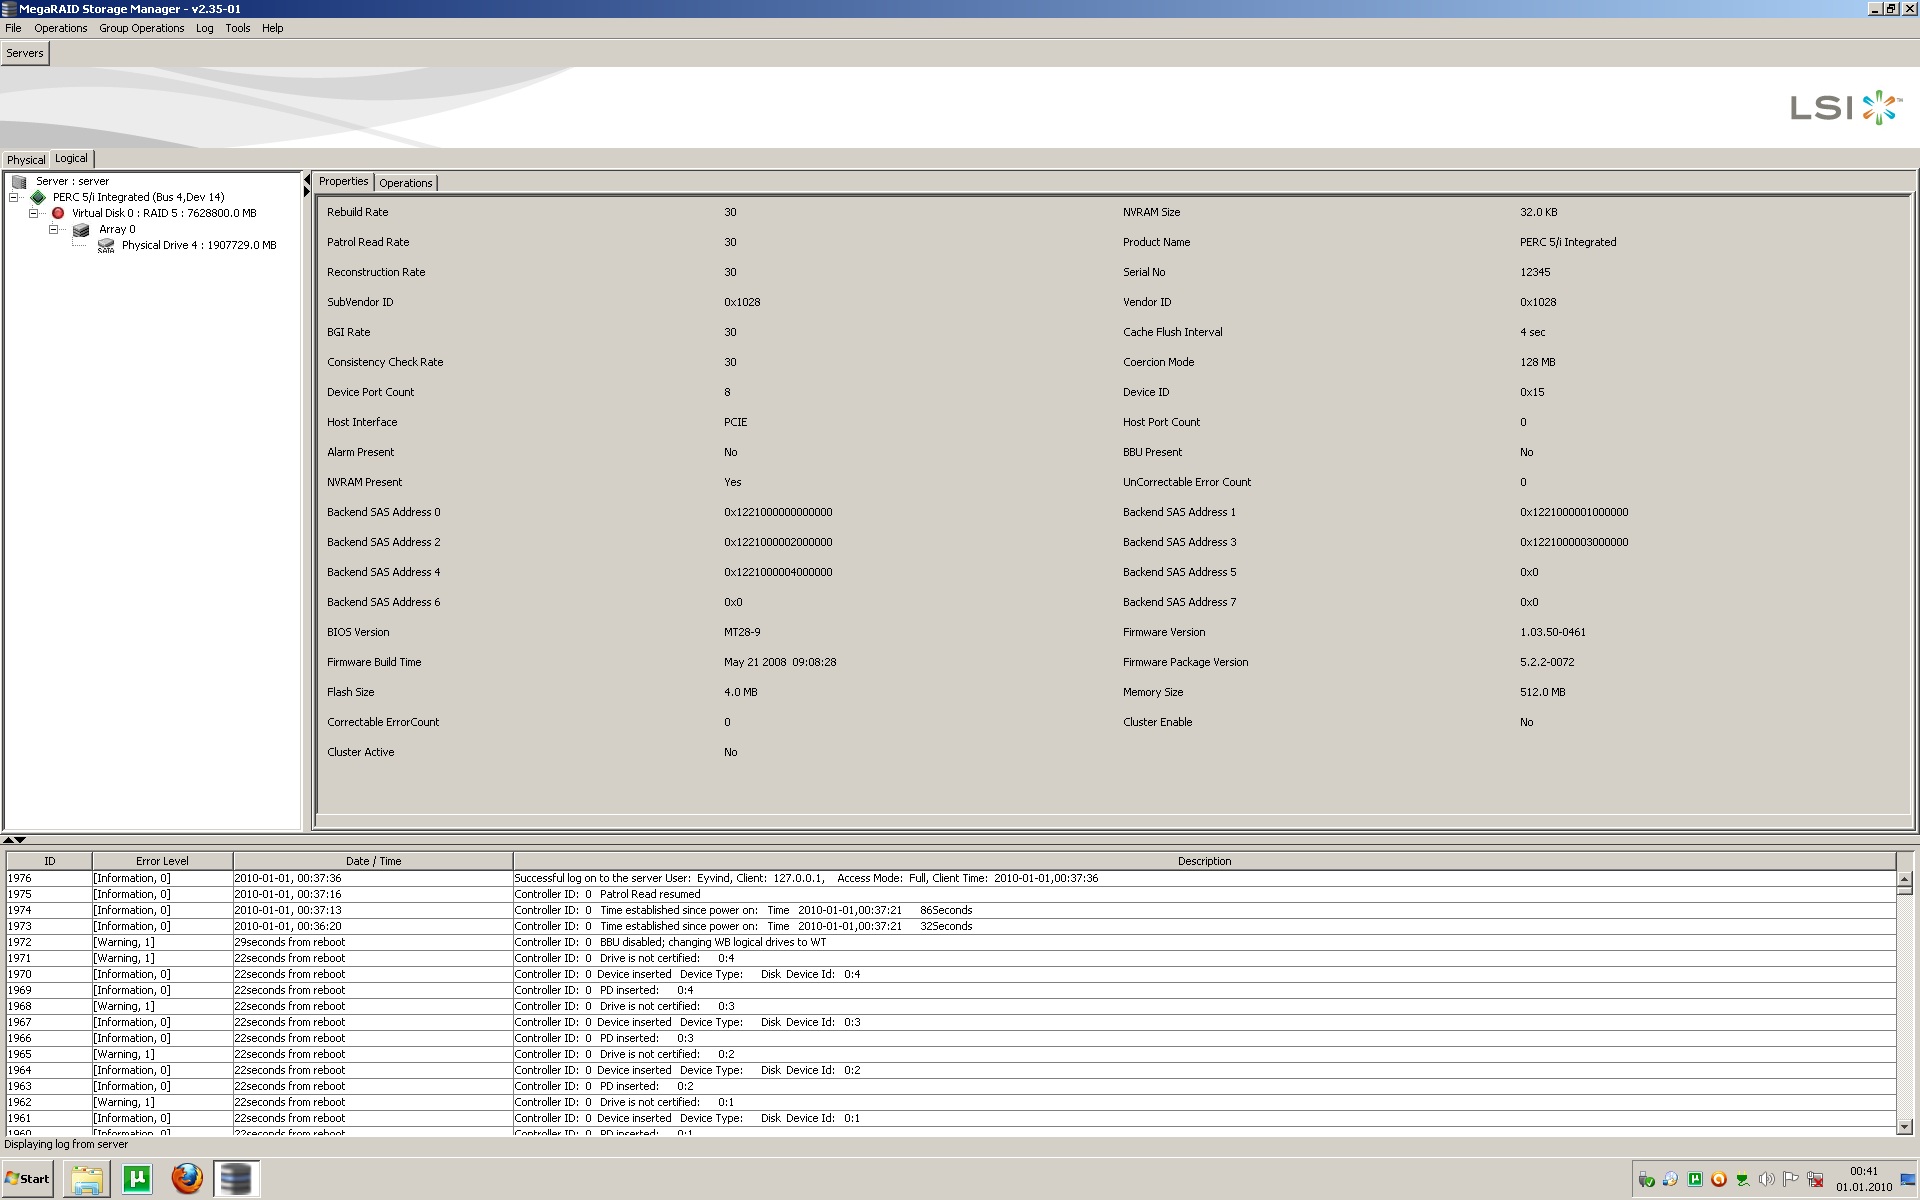Click the Product Name value PERC 5/i Integrated

pos(1568,242)
